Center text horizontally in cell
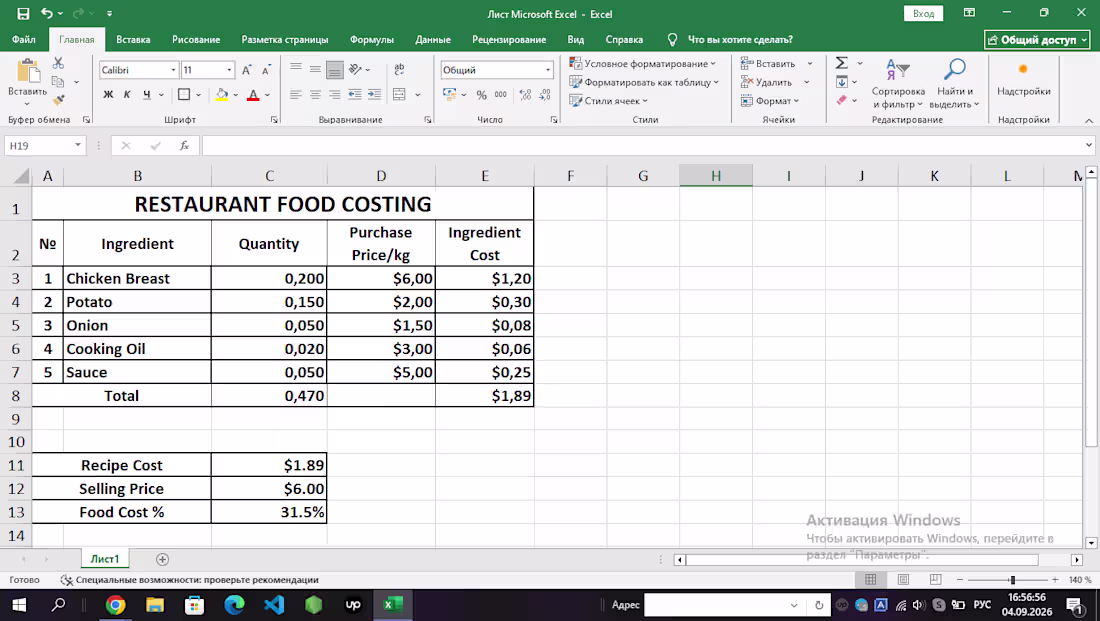The image size is (1100, 621). coord(316,95)
